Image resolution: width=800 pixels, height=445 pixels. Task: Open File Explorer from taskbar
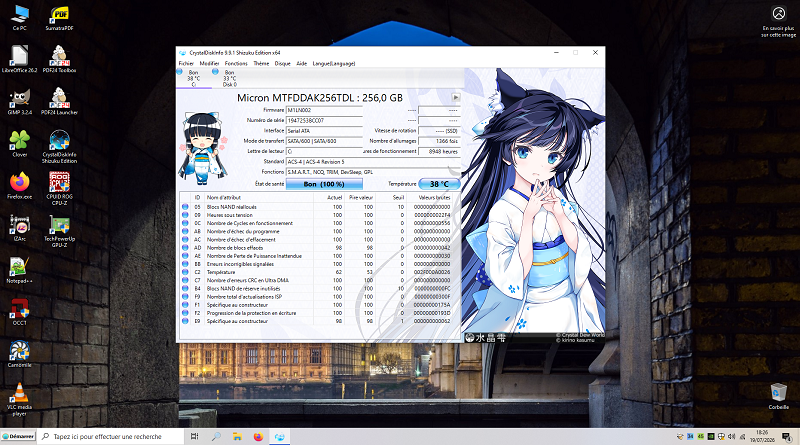click(x=237, y=436)
